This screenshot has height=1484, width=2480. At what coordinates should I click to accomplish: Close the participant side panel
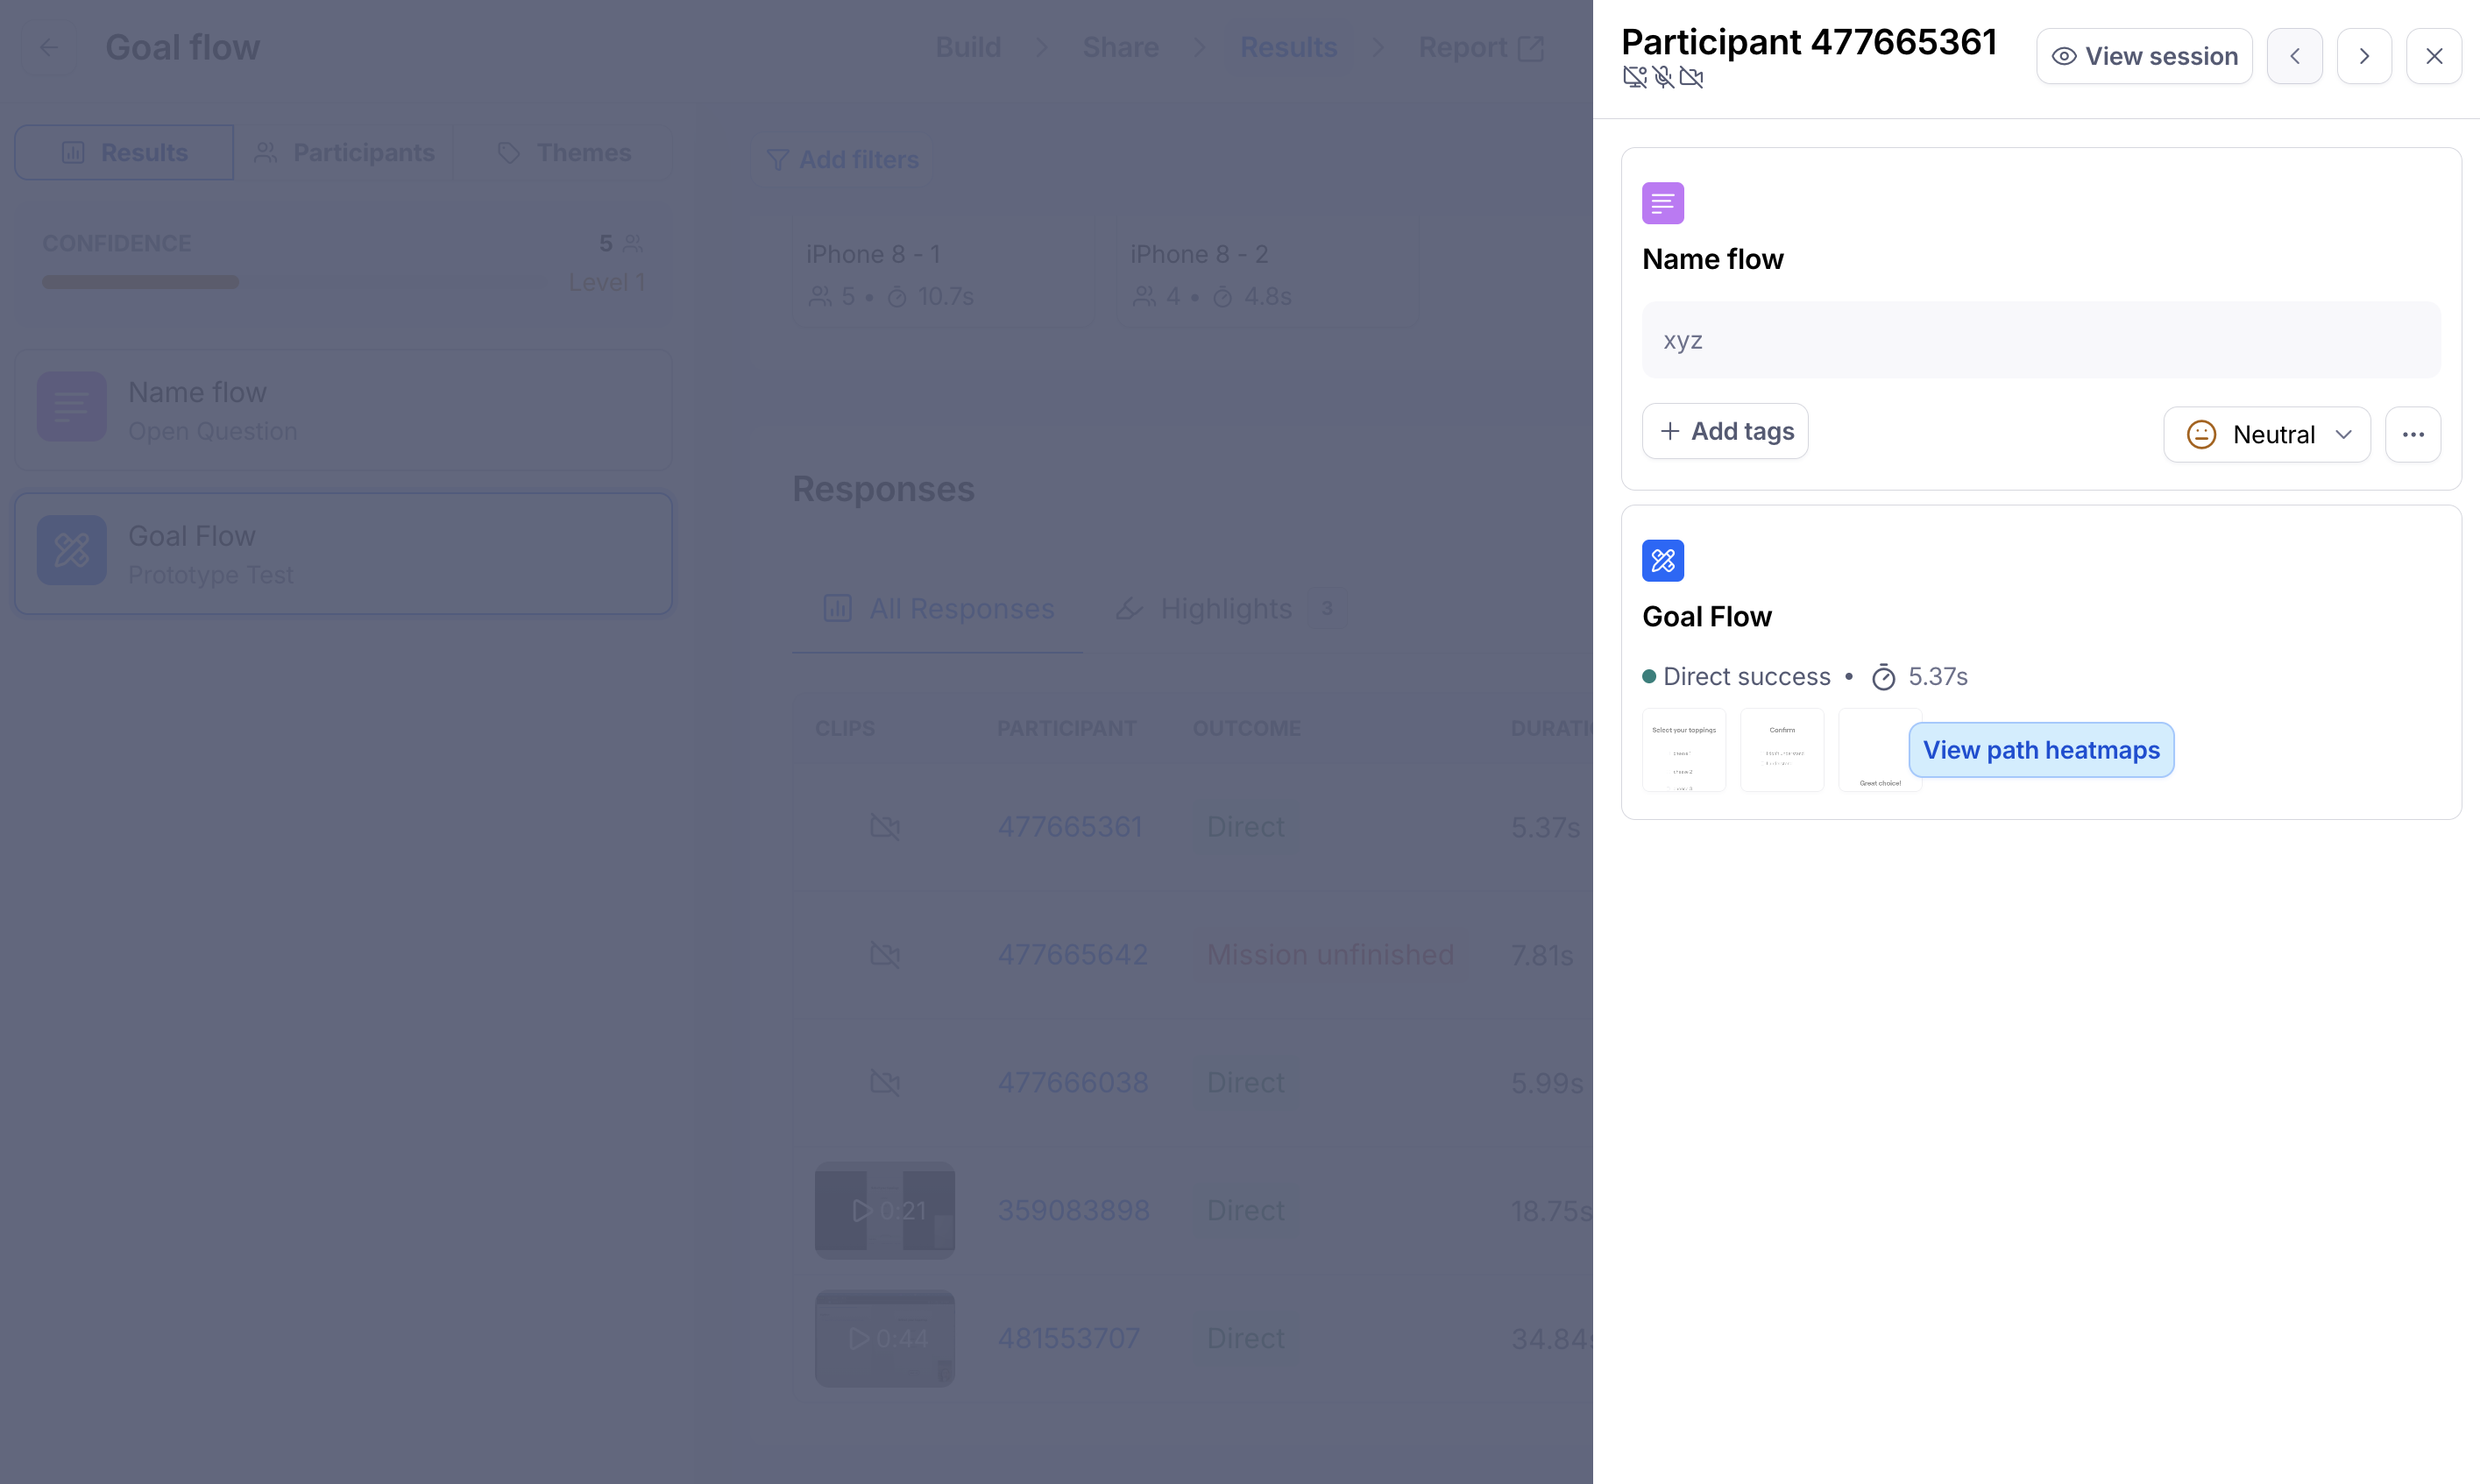pyautogui.click(x=2434, y=56)
